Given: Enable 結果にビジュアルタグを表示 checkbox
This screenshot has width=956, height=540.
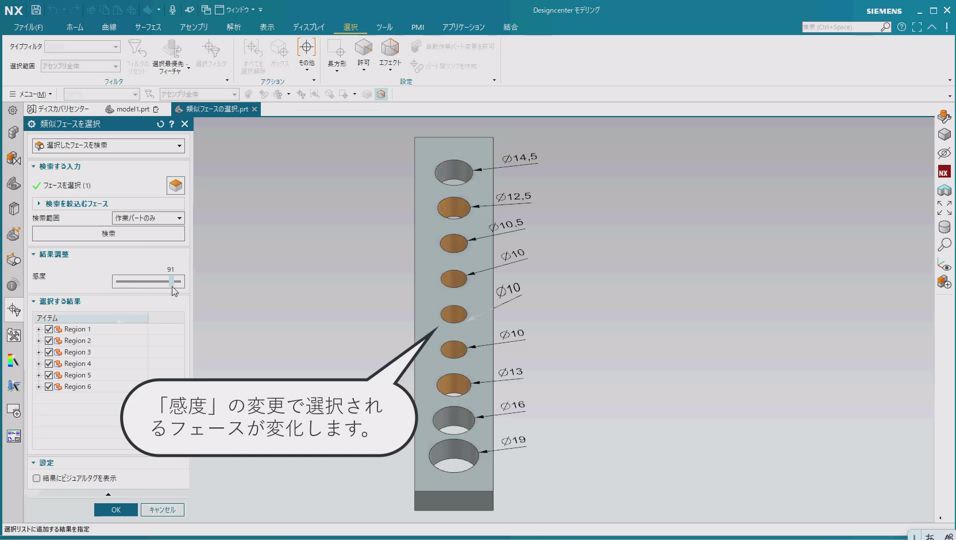Looking at the screenshot, I should click(x=37, y=478).
